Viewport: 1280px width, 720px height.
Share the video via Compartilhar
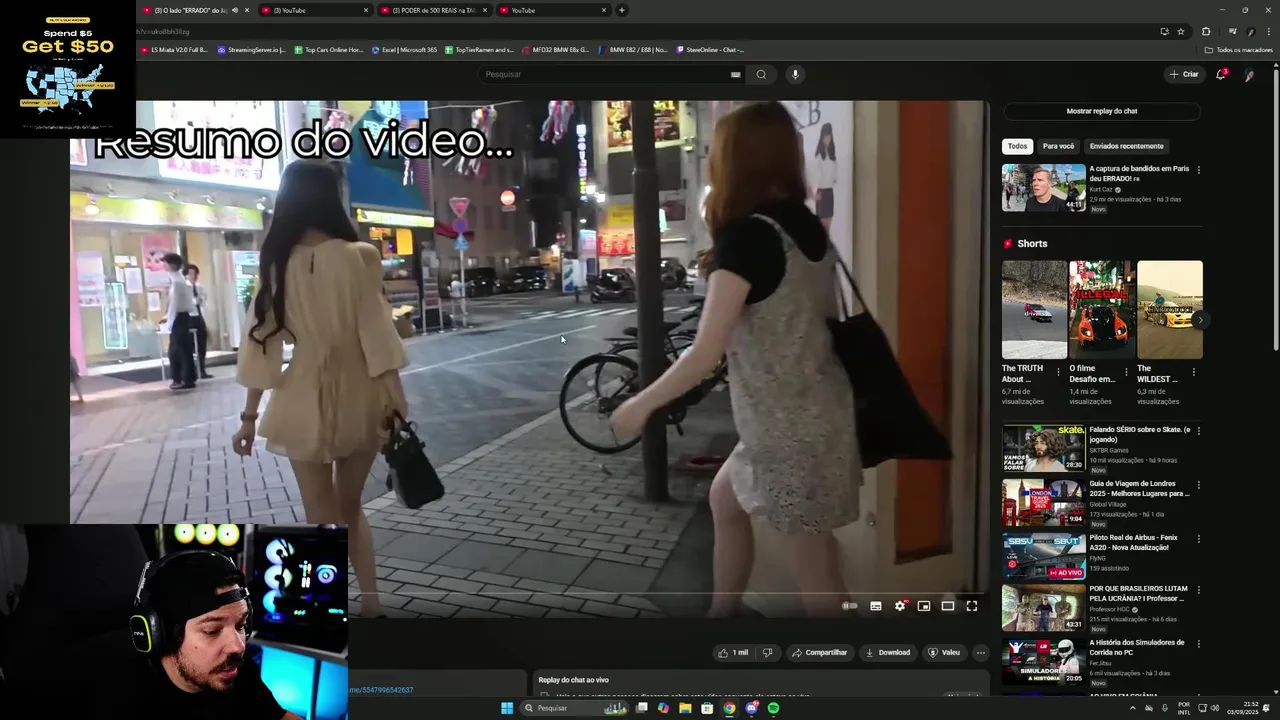(819, 653)
